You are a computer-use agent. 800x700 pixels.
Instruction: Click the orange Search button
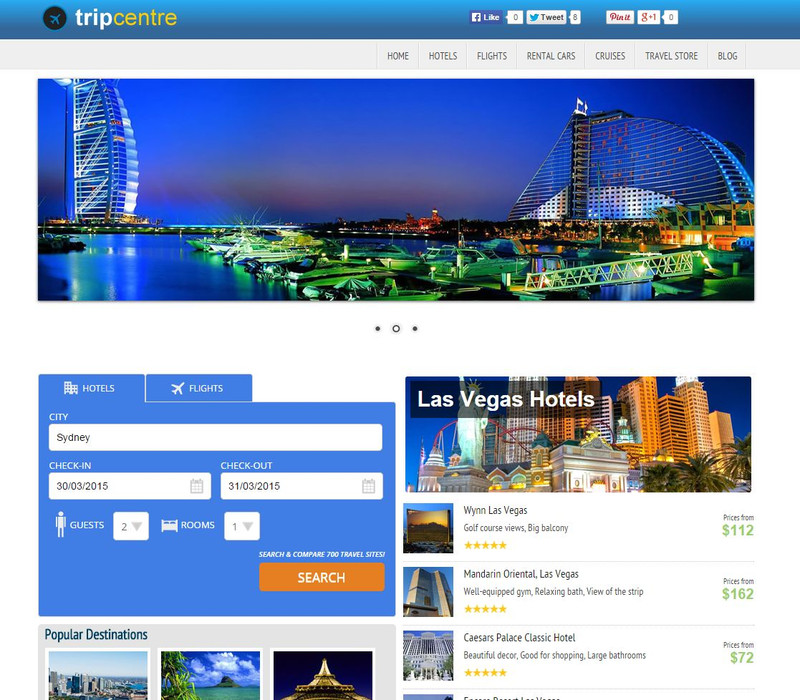click(x=322, y=577)
